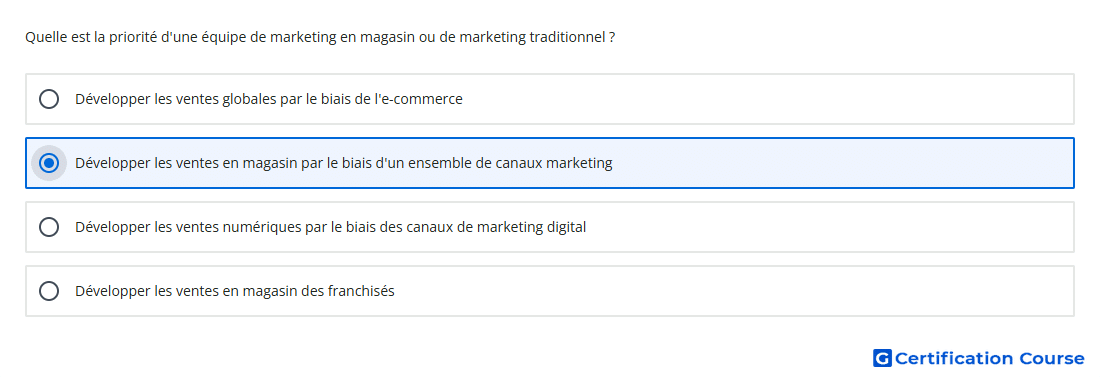Click the empty space in the marketing digital answer box
1100x377 pixels.
pyautogui.click(x=828, y=227)
